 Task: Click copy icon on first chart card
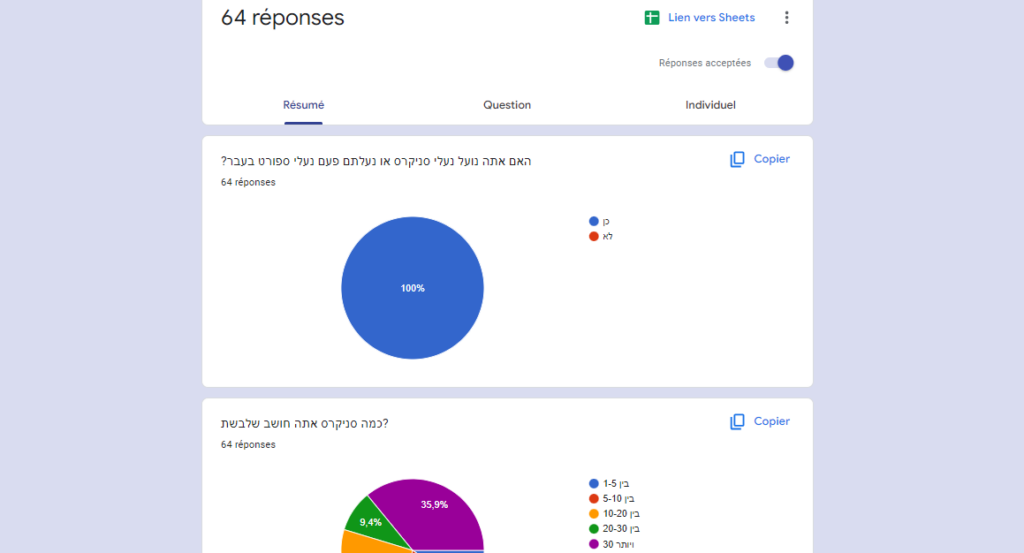tap(737, 159)
